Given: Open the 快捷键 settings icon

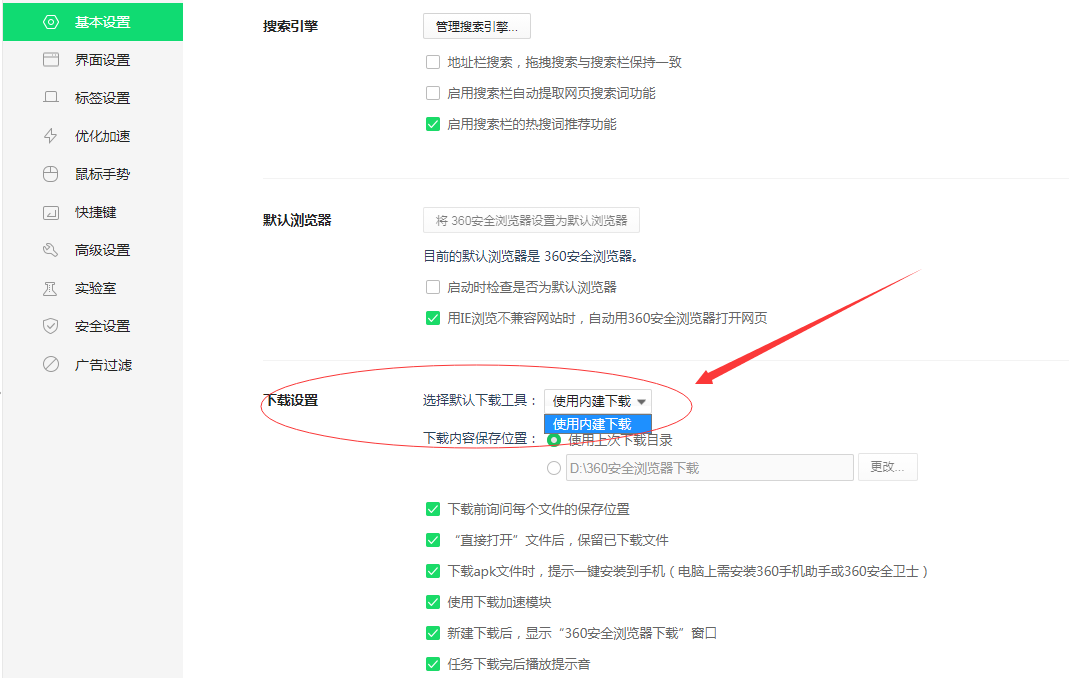Looking at the screenshot, I should (x=50, y=211).
